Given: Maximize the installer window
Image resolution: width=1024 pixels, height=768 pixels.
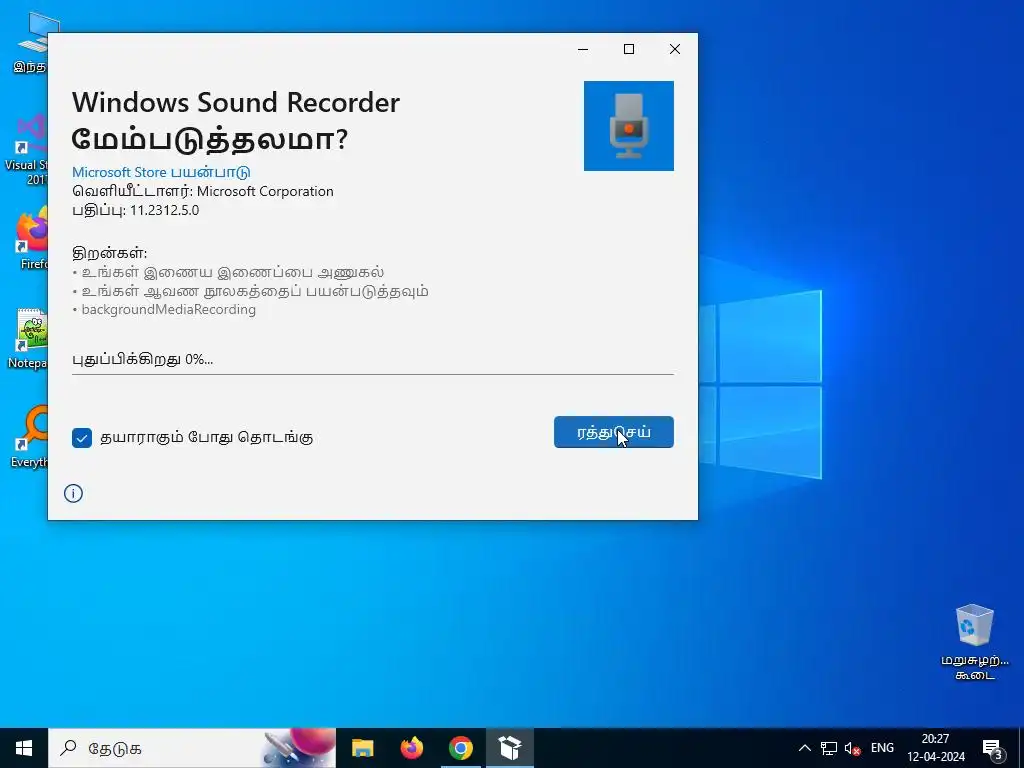Looking at the screenshot, I should (629, 49).
